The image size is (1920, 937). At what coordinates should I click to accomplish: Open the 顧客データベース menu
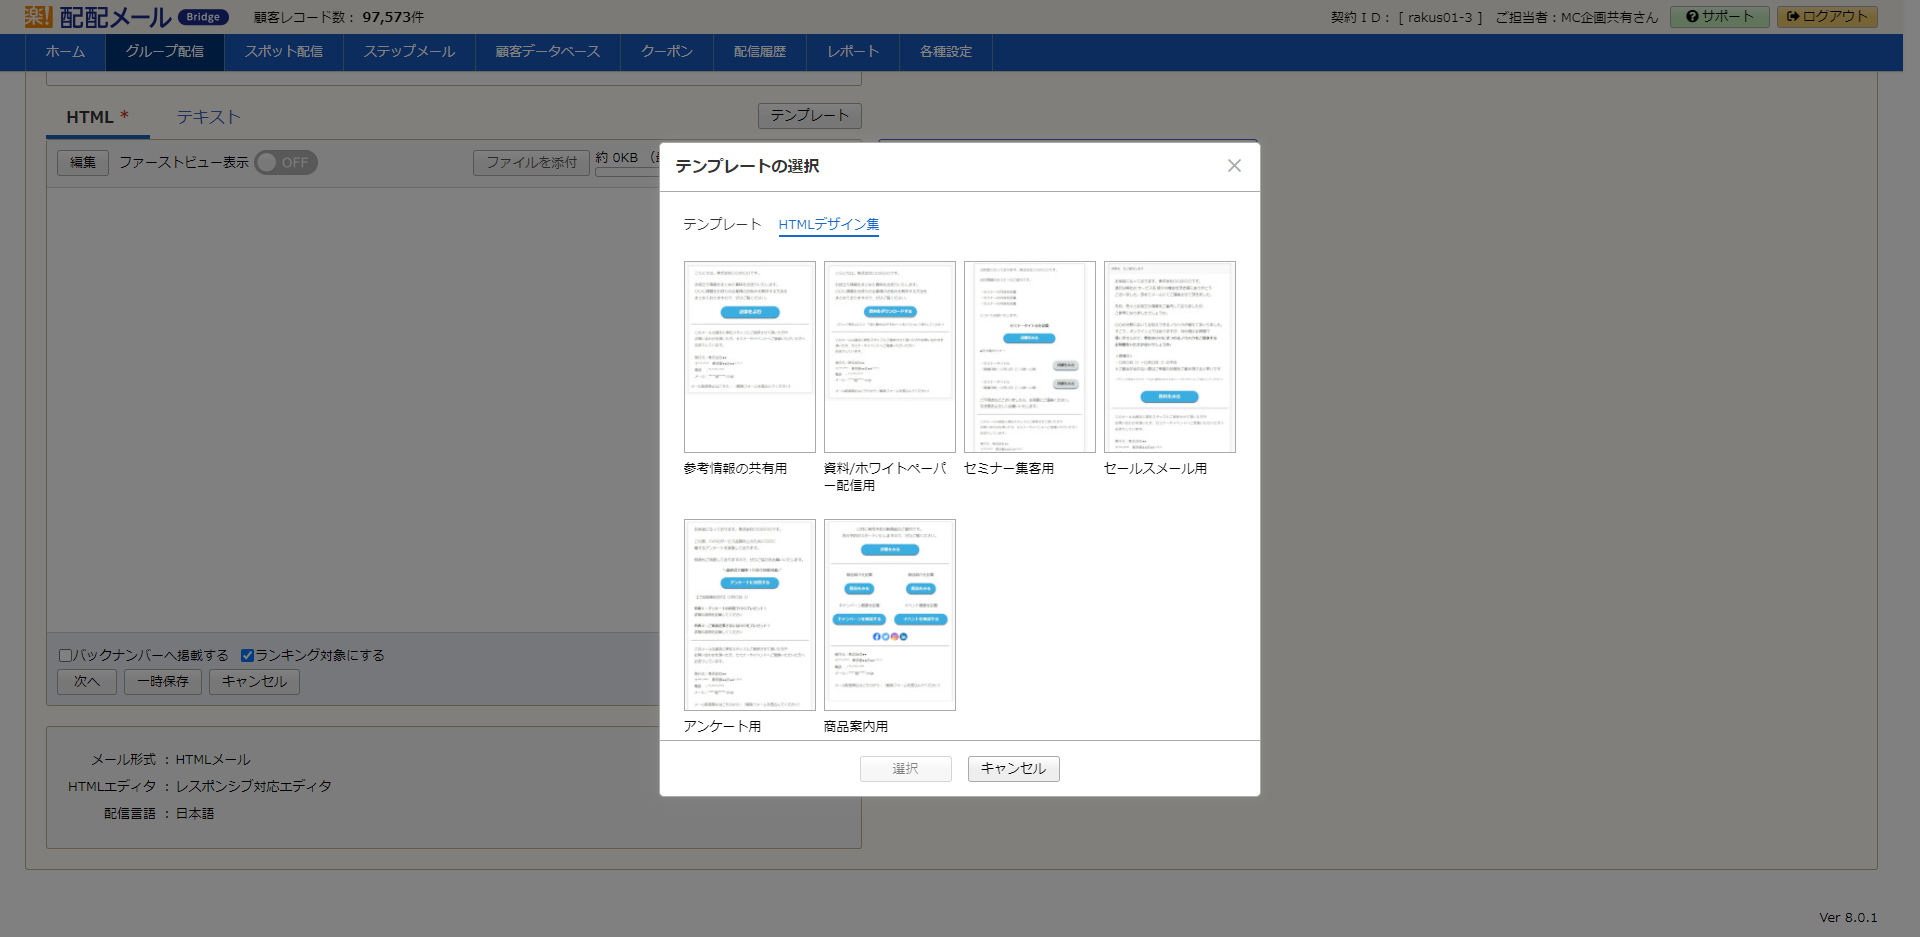(x=547, y=52)
